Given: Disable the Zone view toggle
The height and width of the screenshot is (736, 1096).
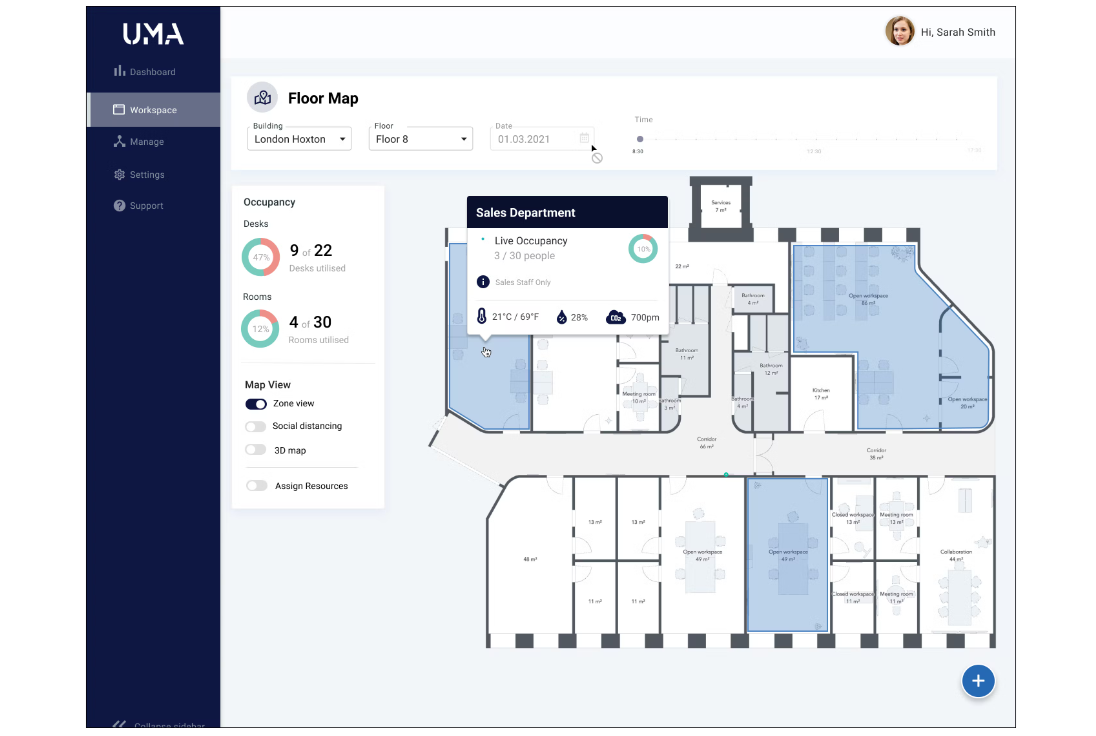Looking at the screenshot, I should pos(258,404).
